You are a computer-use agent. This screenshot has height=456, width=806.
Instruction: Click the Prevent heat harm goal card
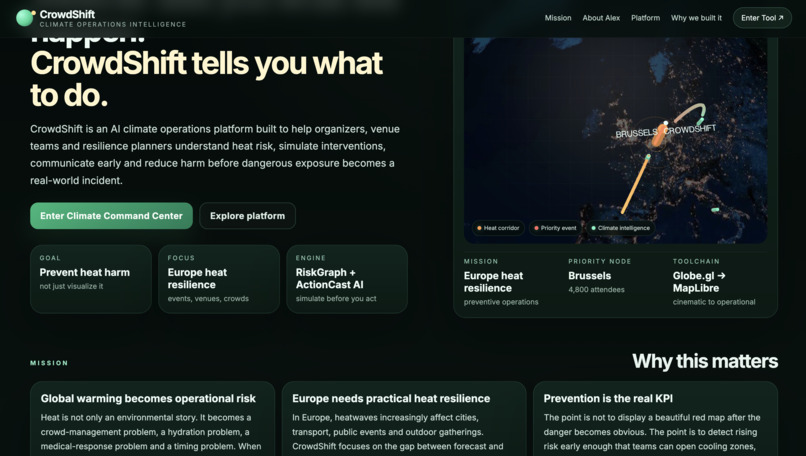click(90, 279)
